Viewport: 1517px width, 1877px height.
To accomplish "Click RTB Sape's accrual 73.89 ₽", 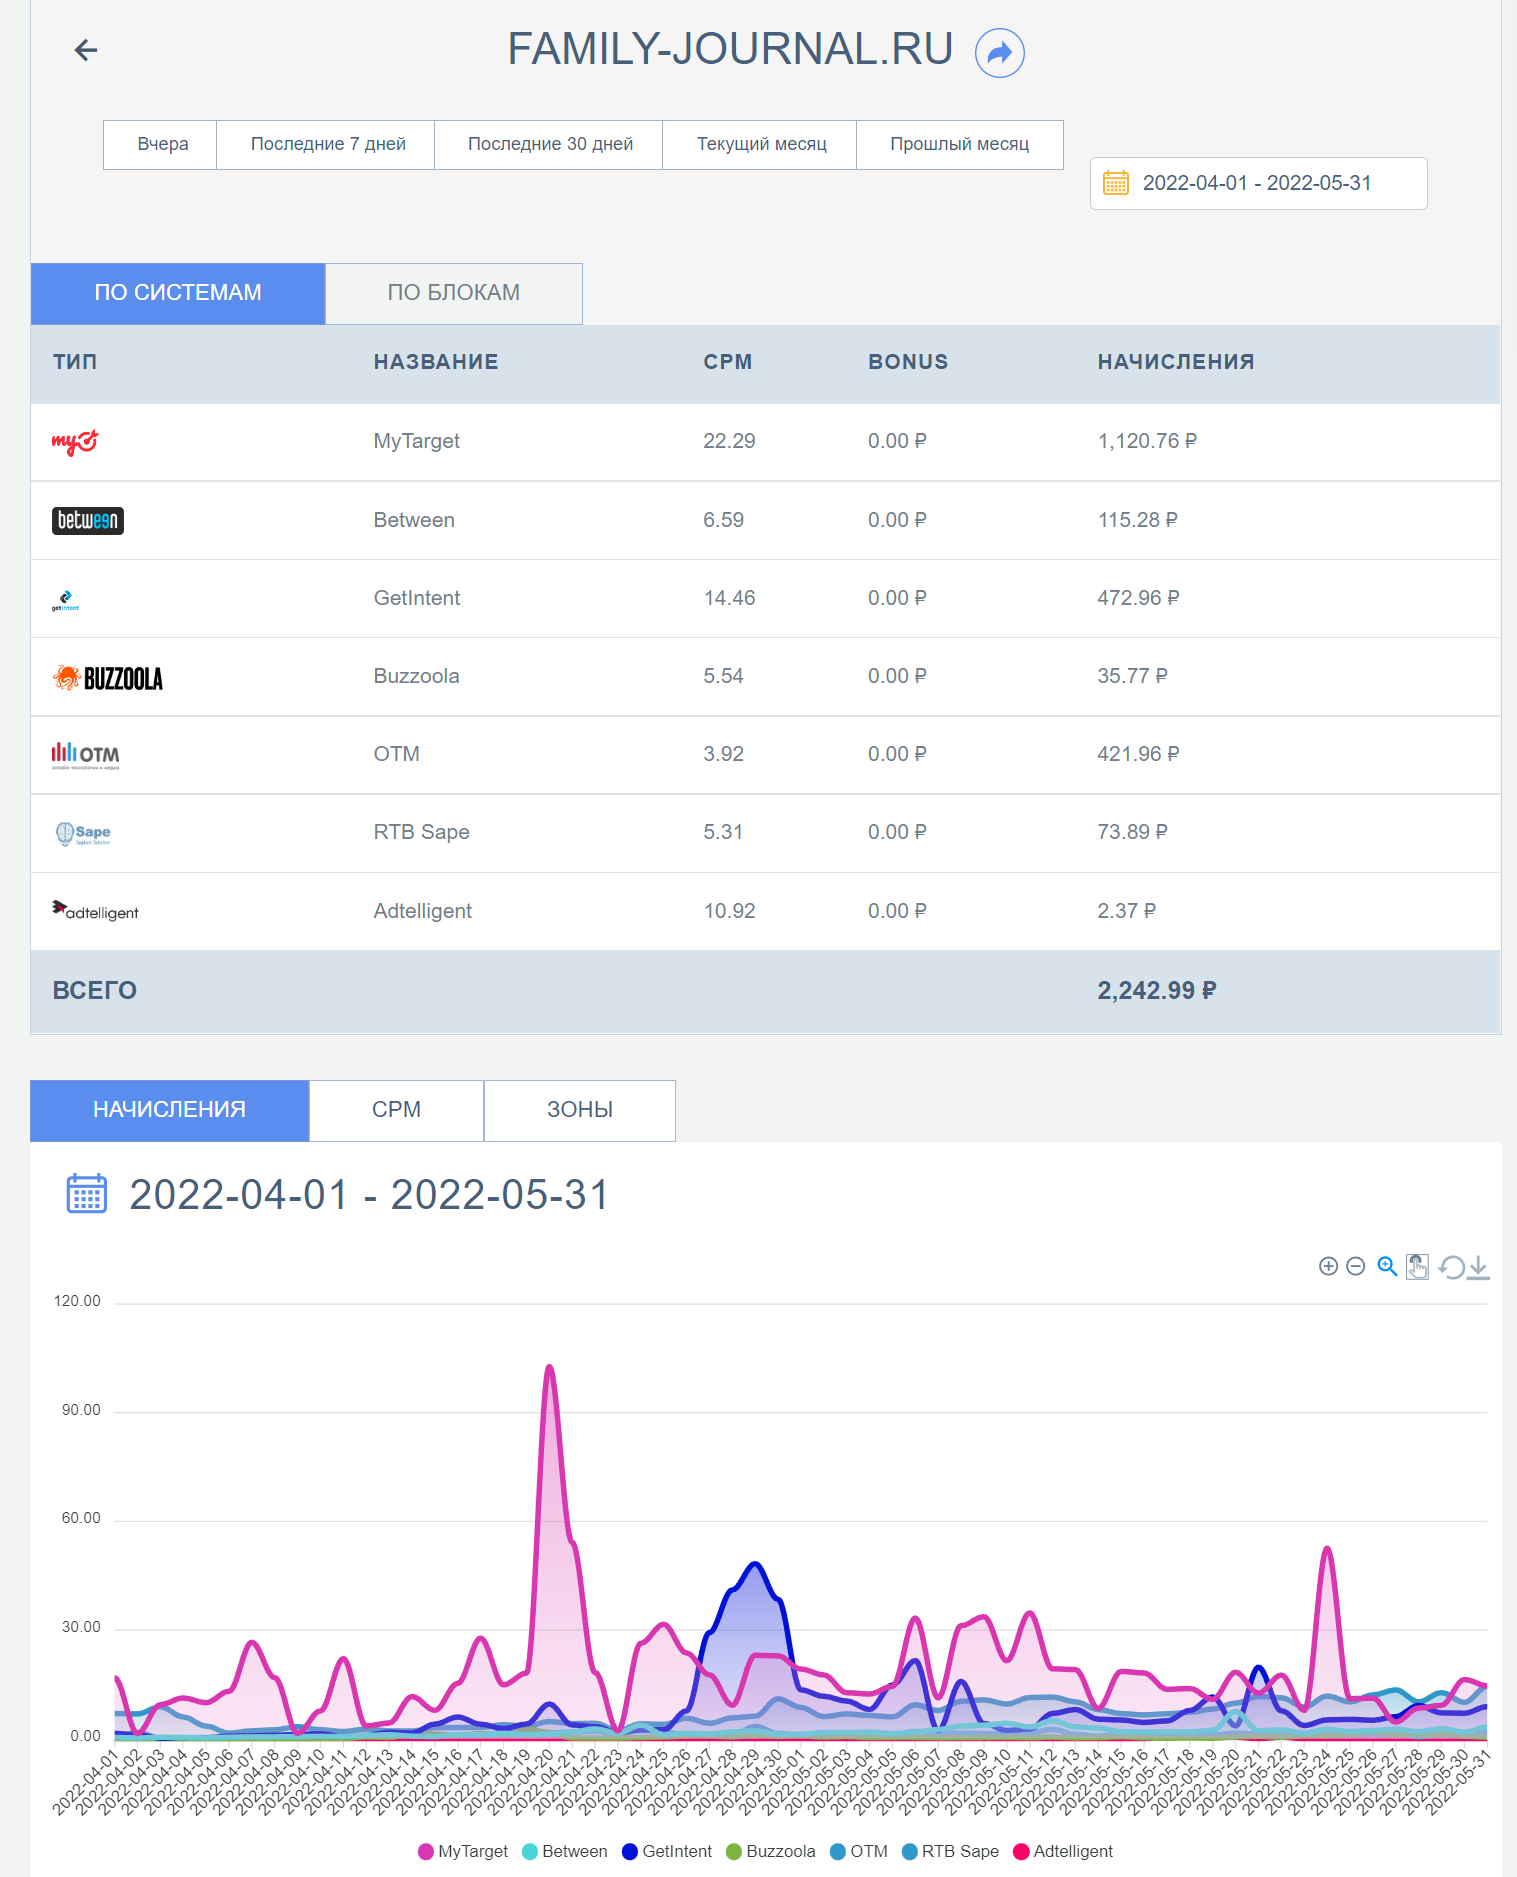I will pos(1132,832).
